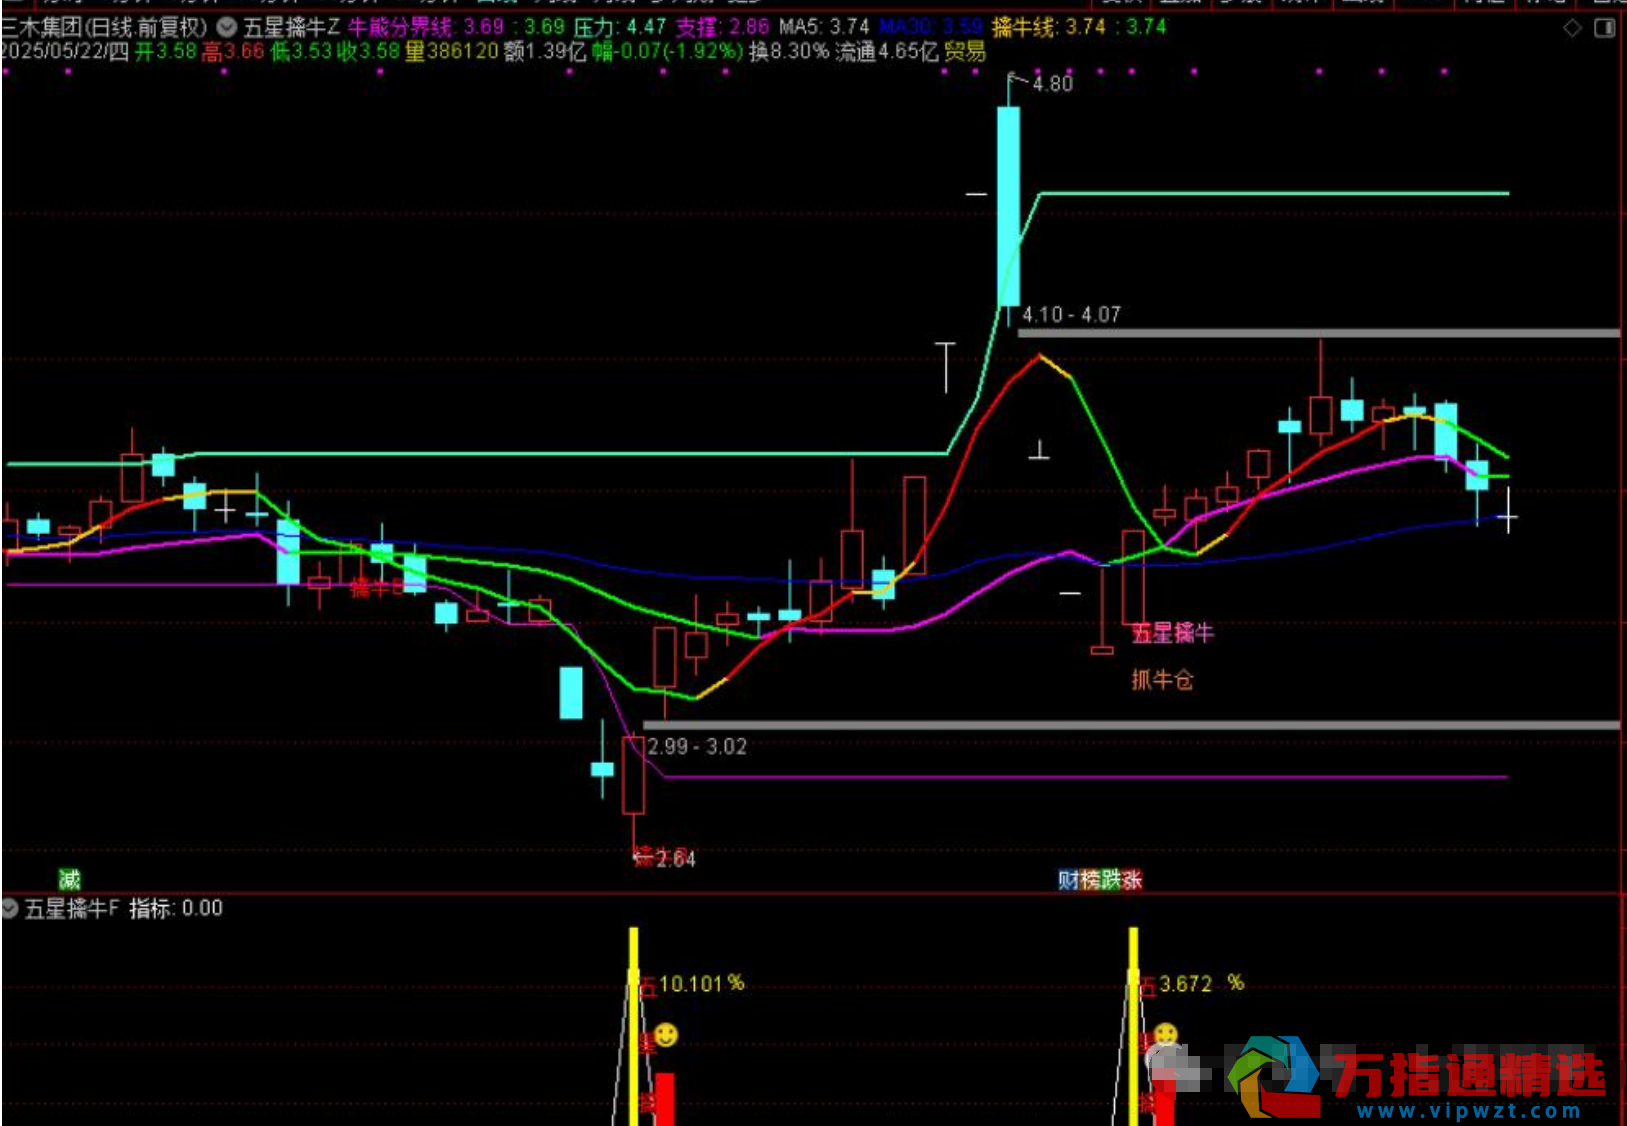The height and width of the screenshot is (1126, 1627).
Task: Click the turnover rate 换8.30%
Action: coord(789,51)
